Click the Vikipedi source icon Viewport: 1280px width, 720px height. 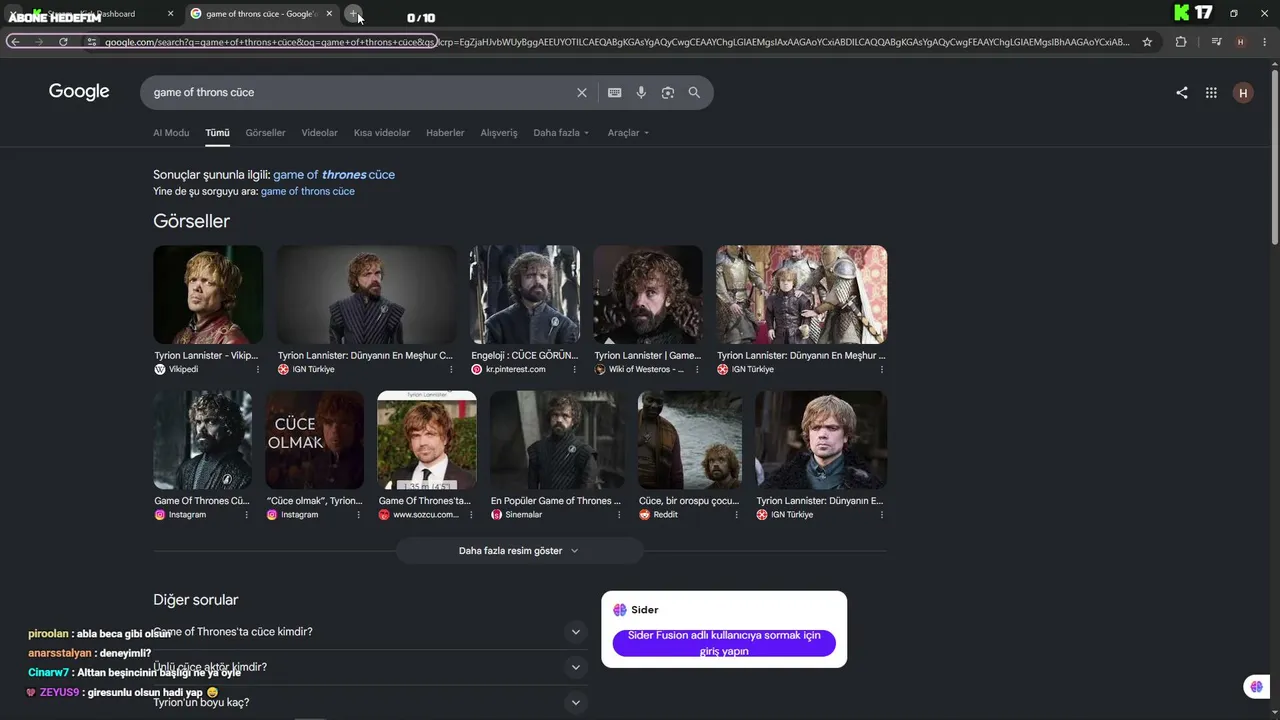click(x=160, y=369)
